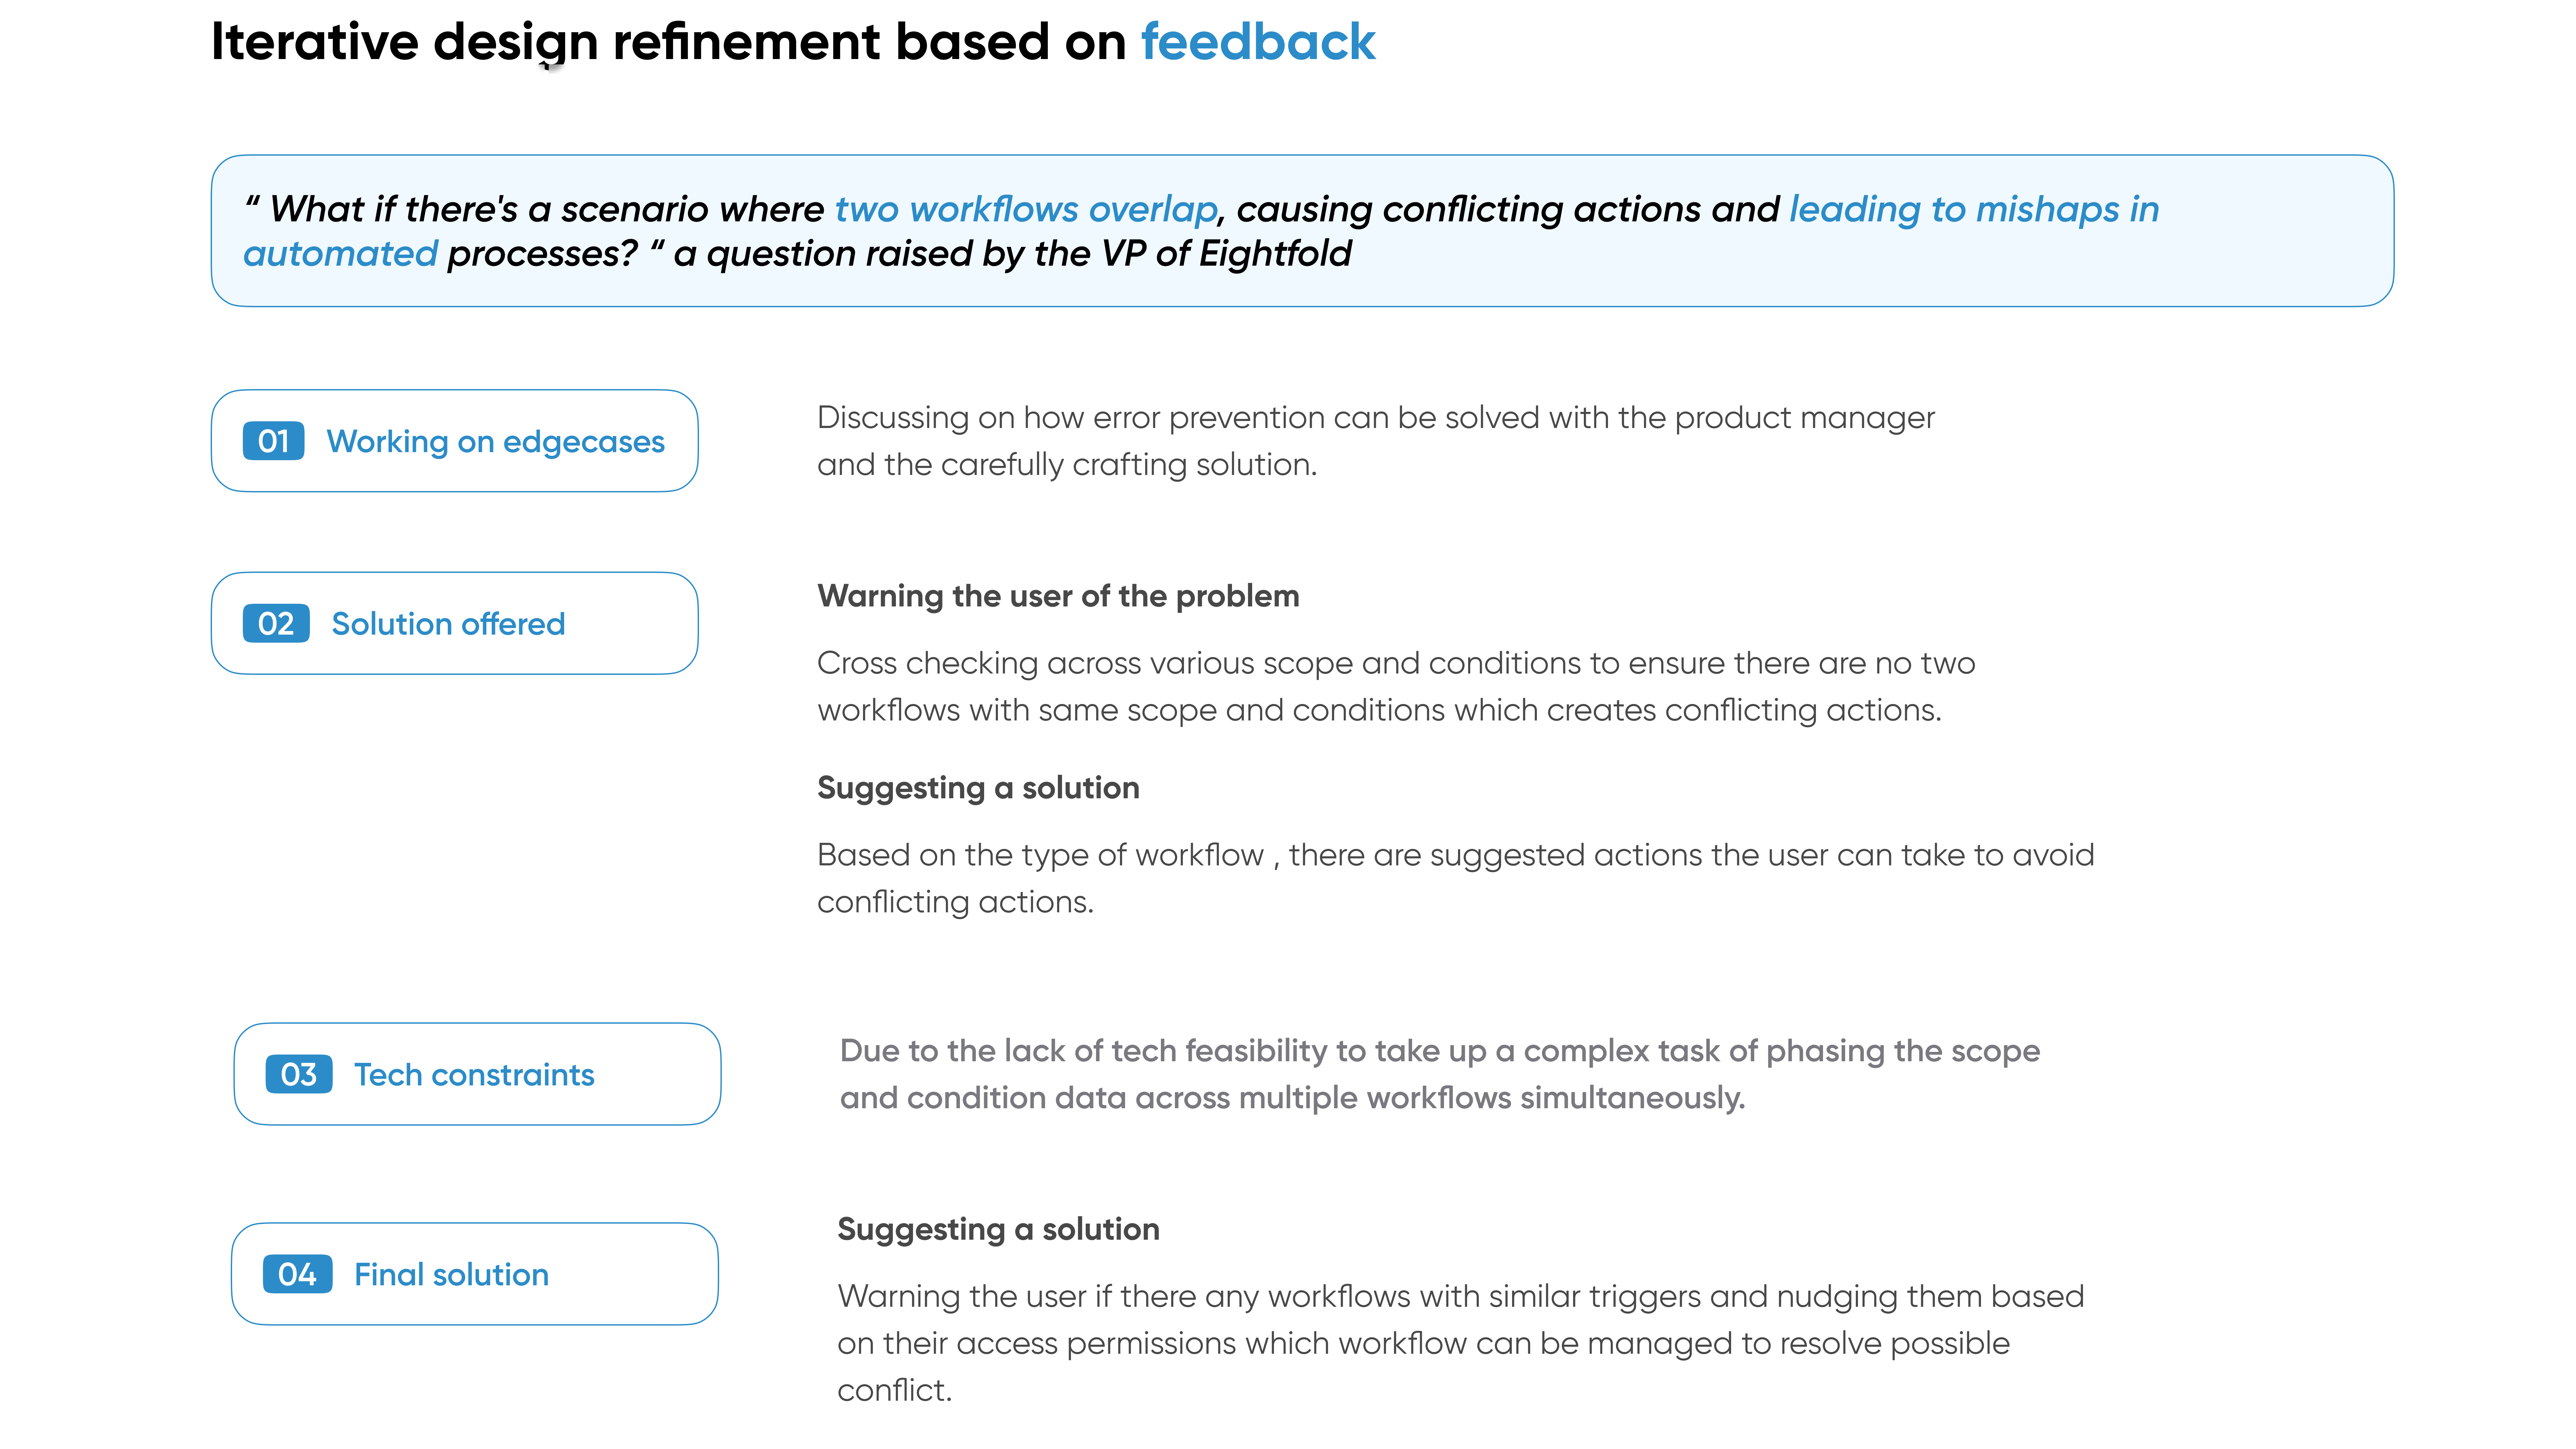
Task: Click the "Suggesting a solution" heading beside Final solution
Action: coord(998,1229)
